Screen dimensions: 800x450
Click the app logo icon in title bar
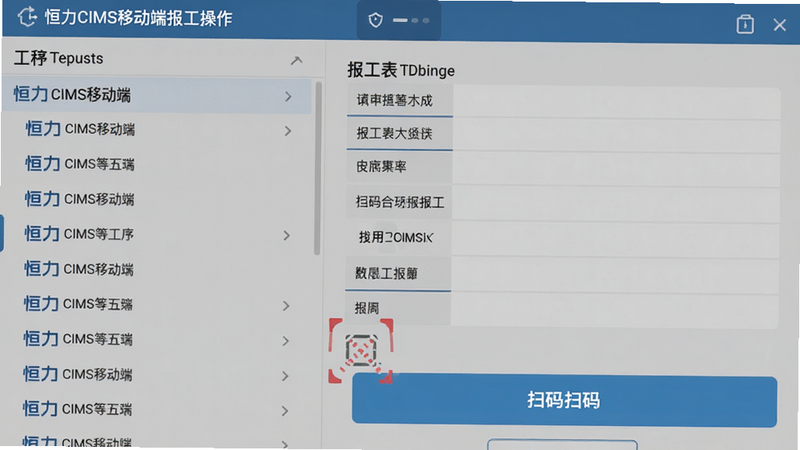(27, 17)
